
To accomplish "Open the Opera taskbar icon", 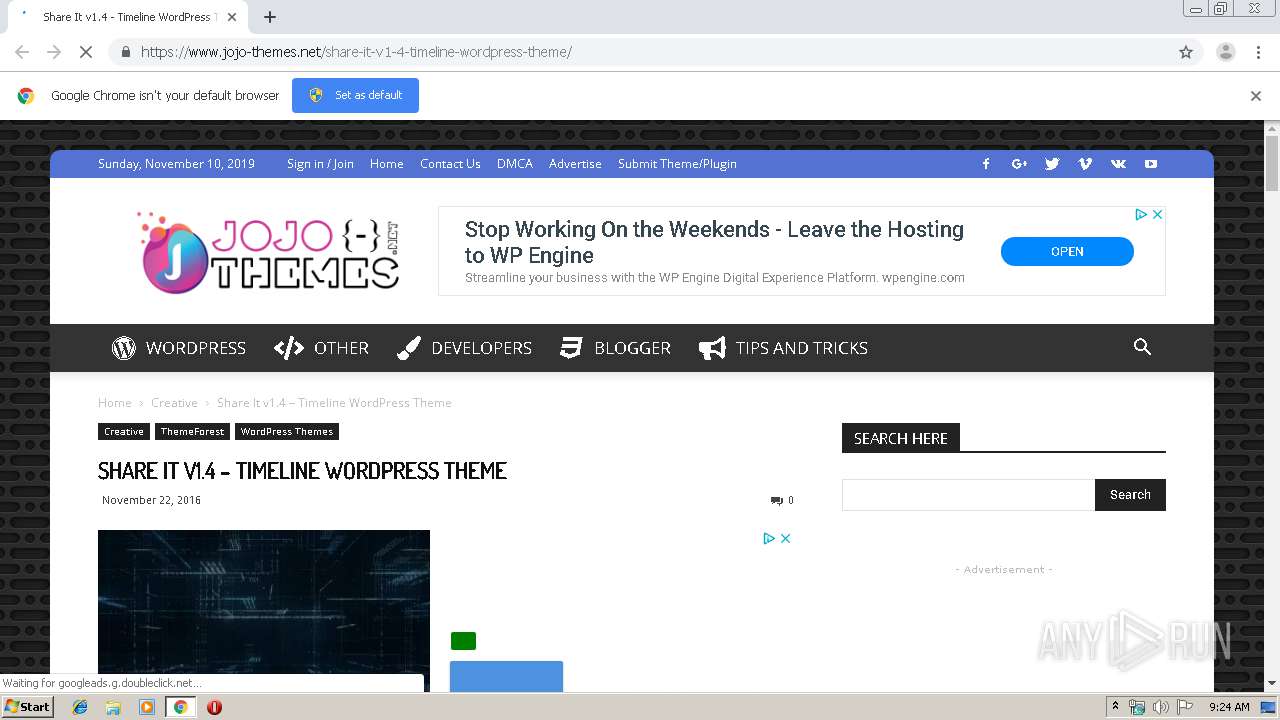I will click(214, 707).
